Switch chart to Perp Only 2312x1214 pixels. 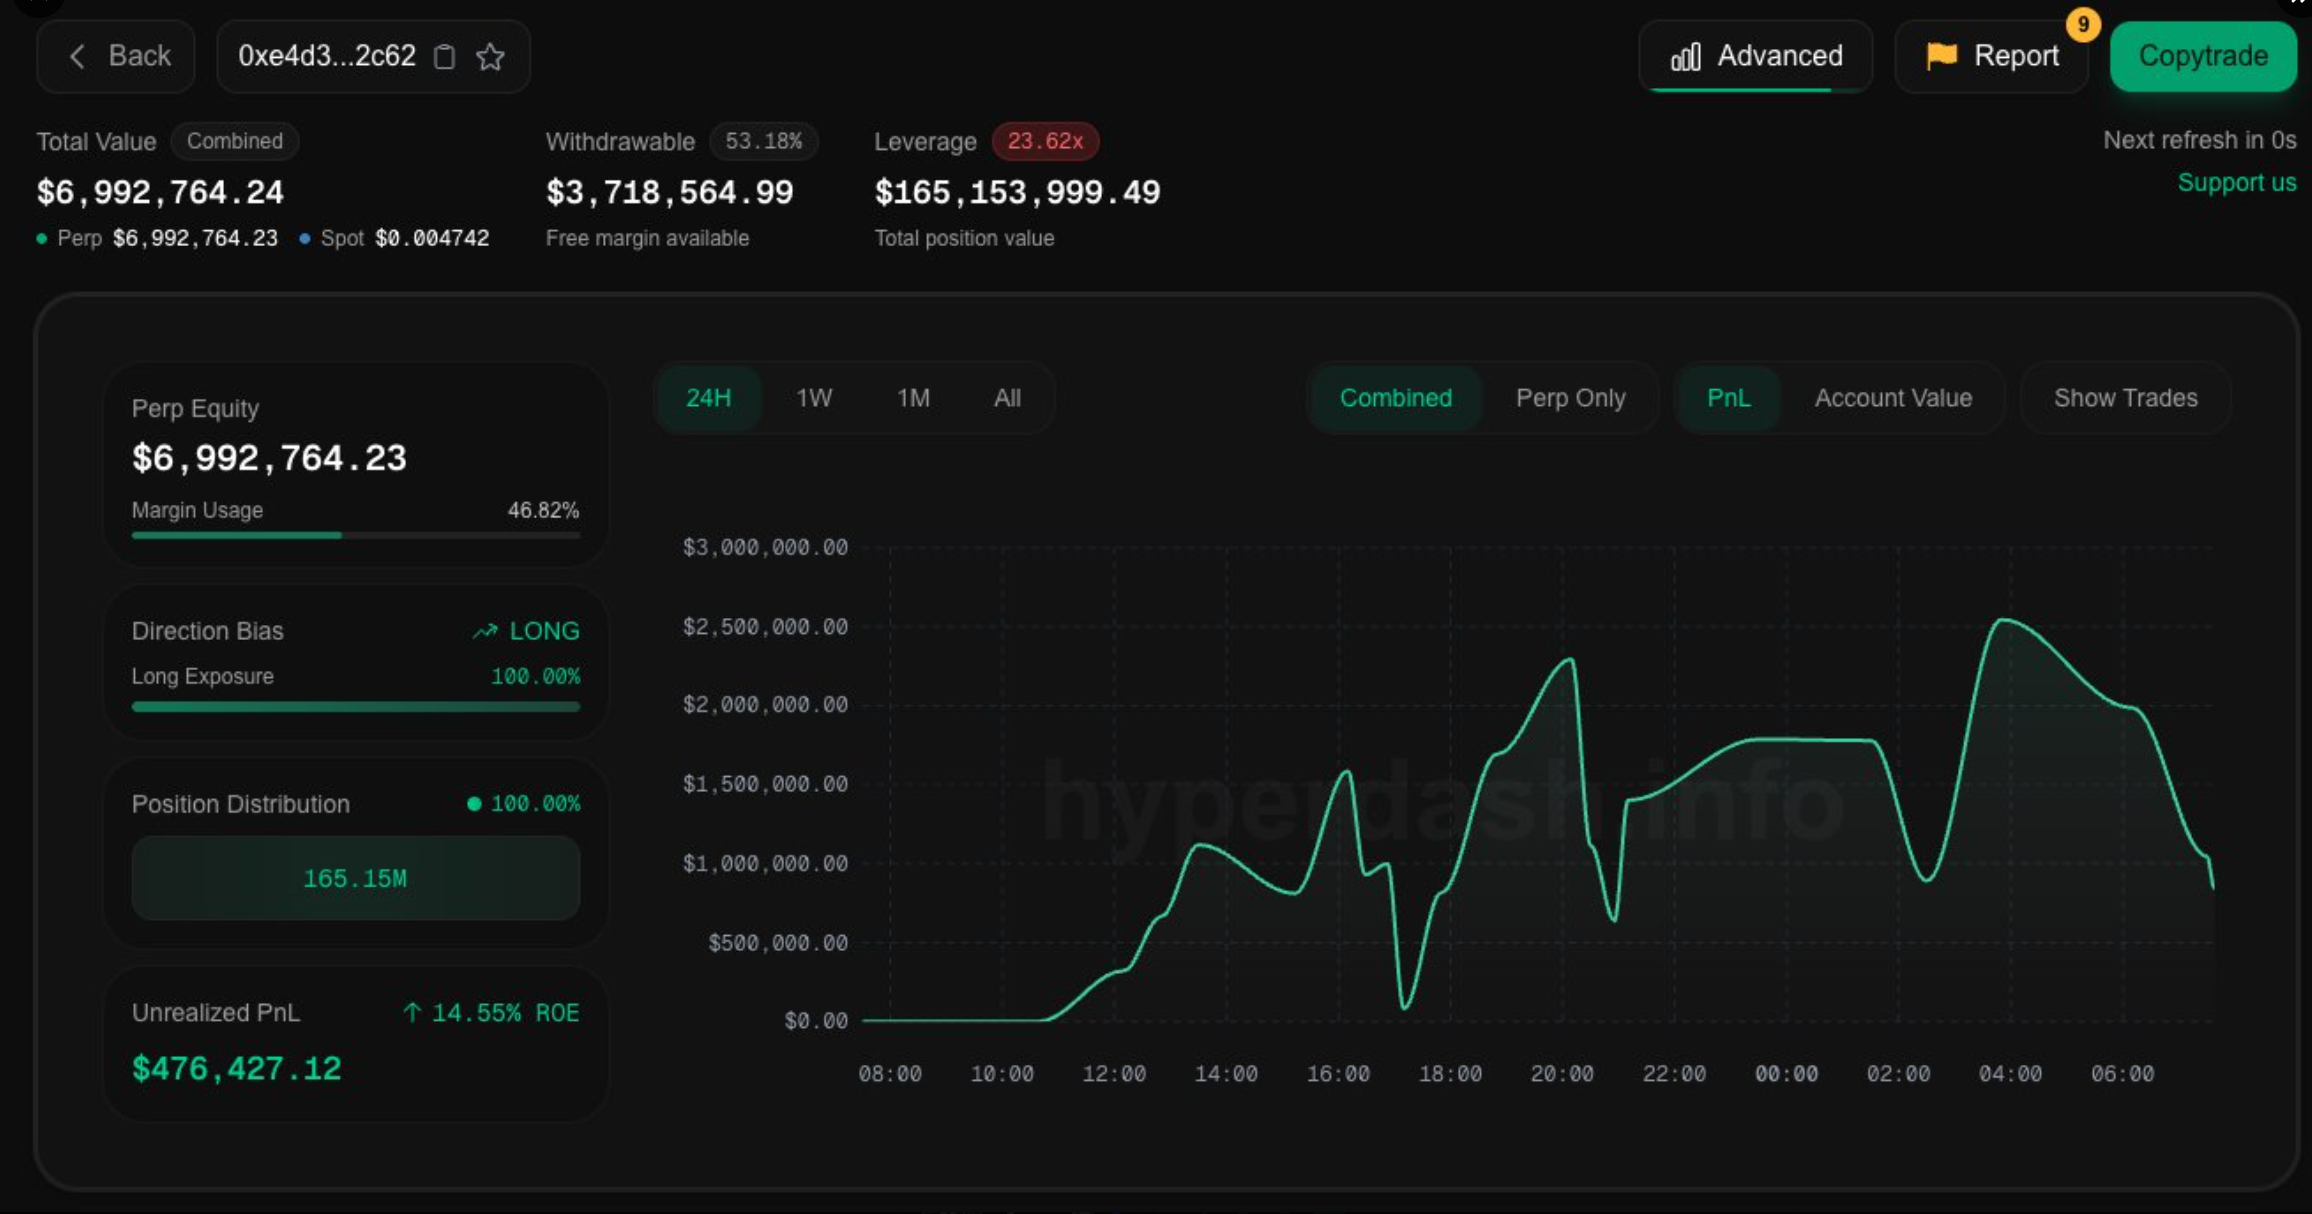click(1570, 398)
